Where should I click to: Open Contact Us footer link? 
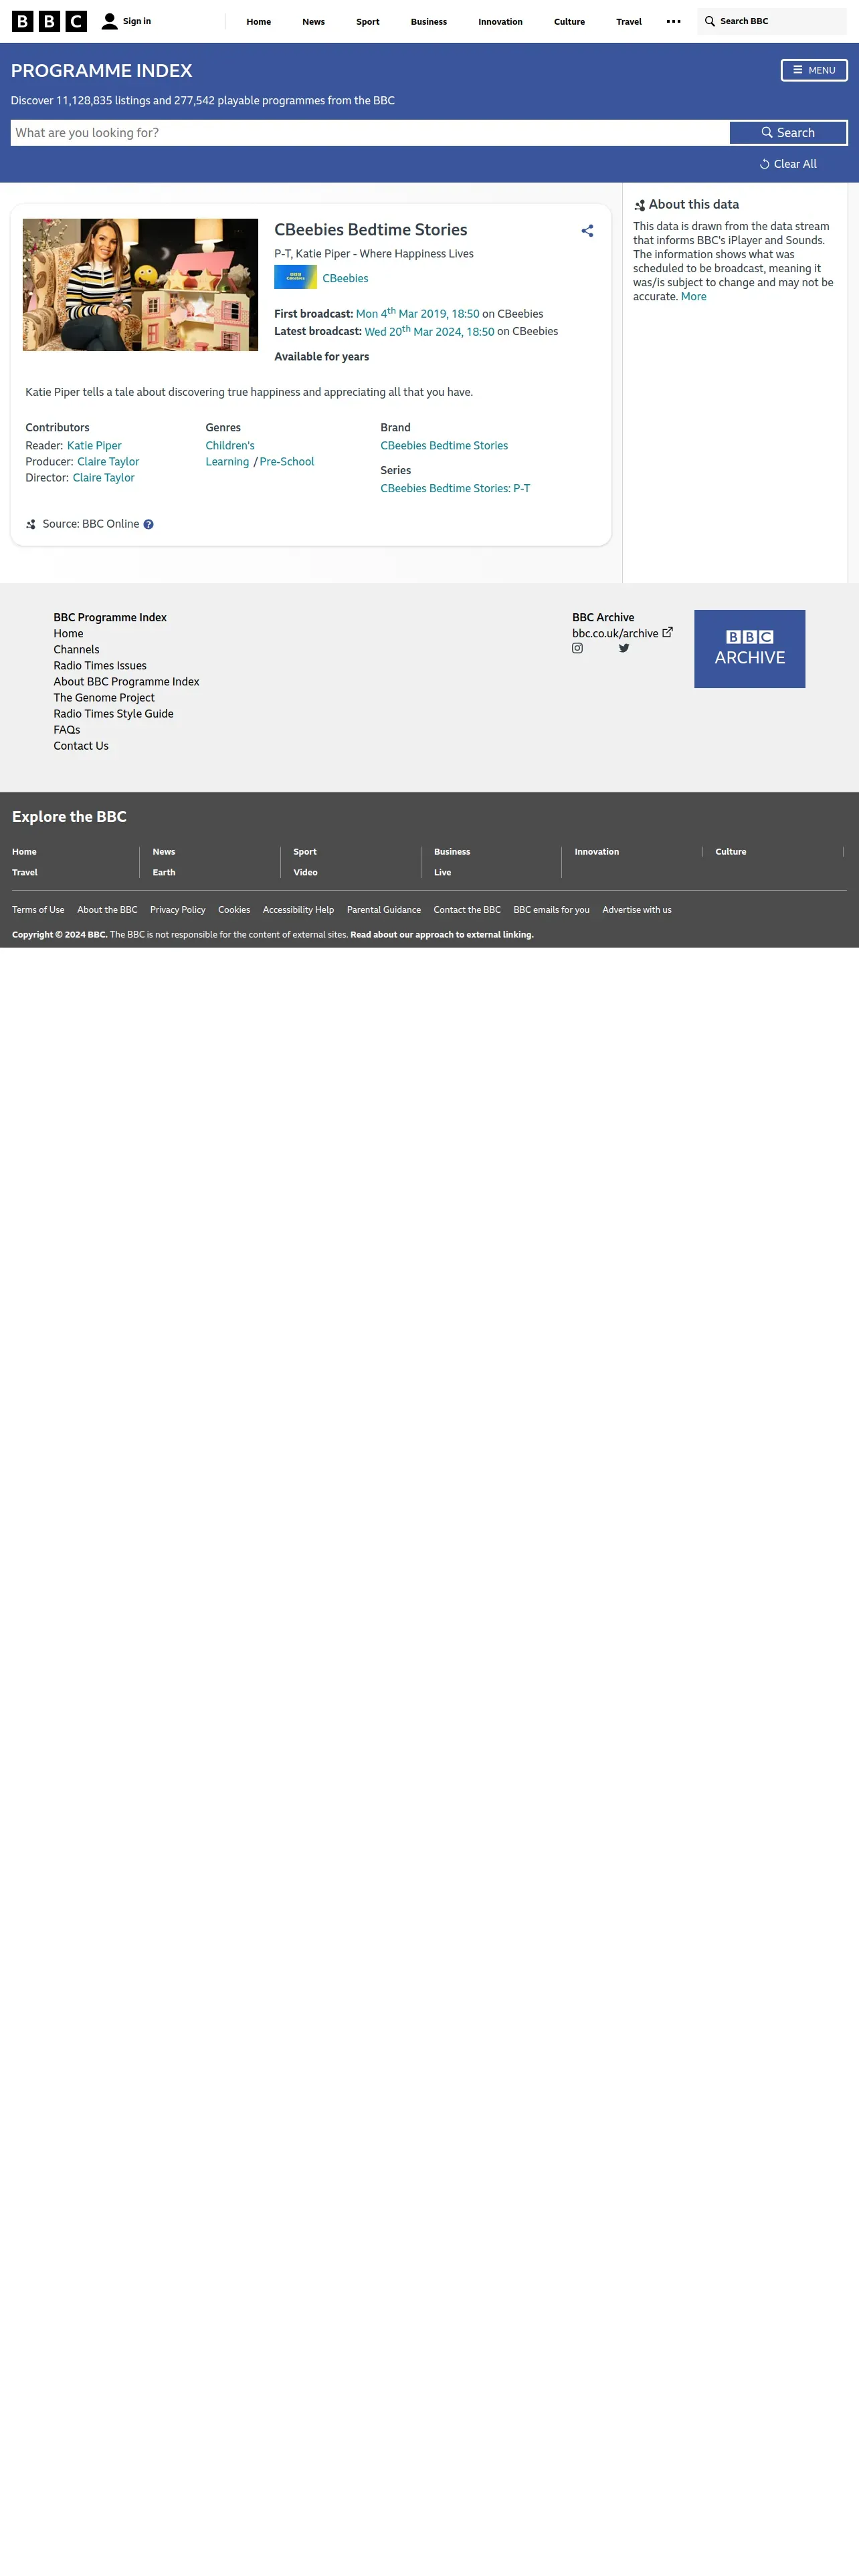point(81,746)
